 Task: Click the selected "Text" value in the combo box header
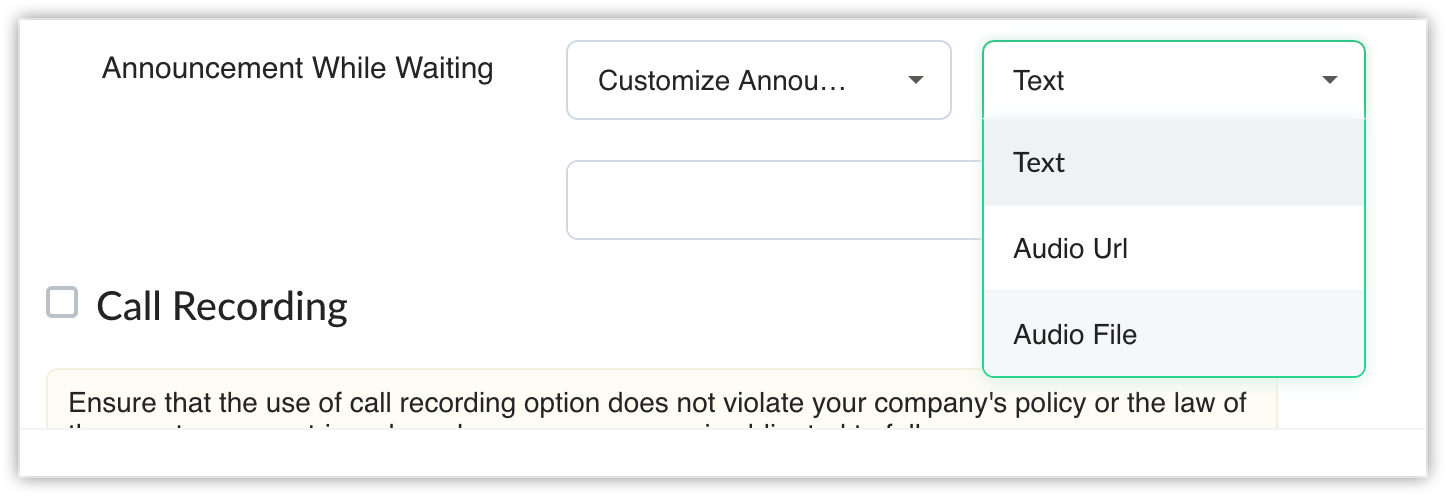point(1039,80)
